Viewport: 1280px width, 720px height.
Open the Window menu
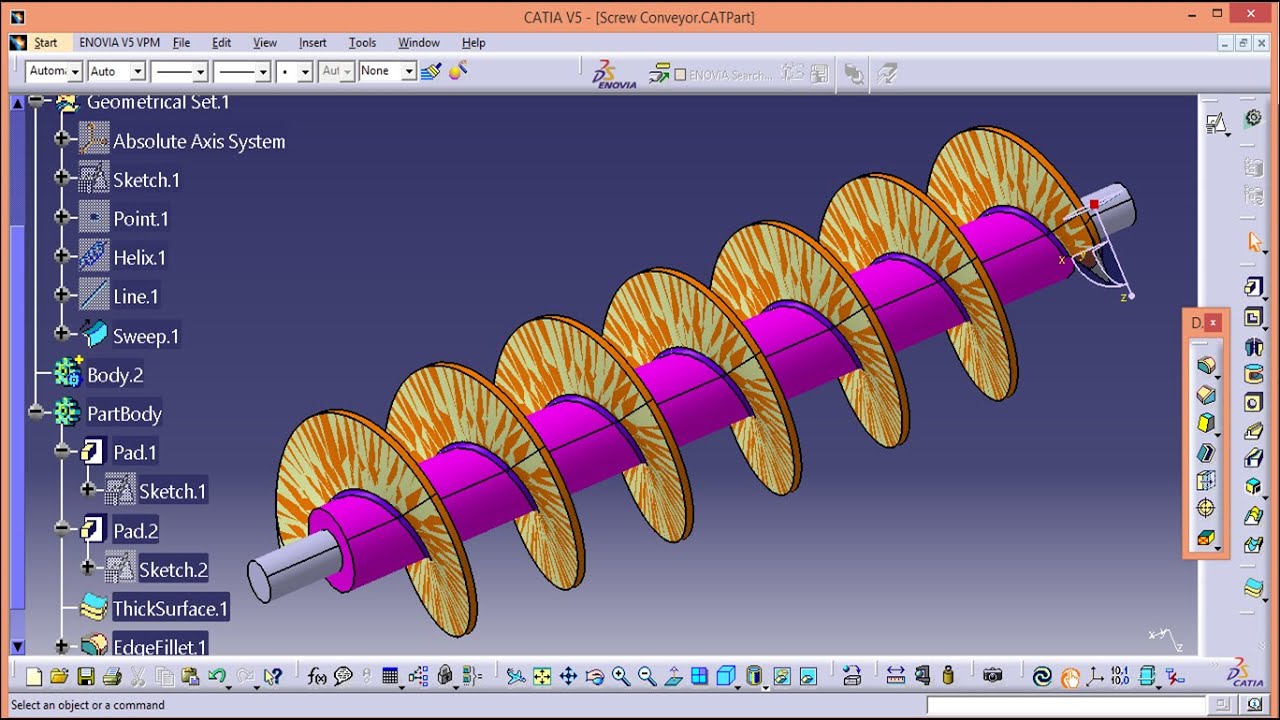point(419,43)
